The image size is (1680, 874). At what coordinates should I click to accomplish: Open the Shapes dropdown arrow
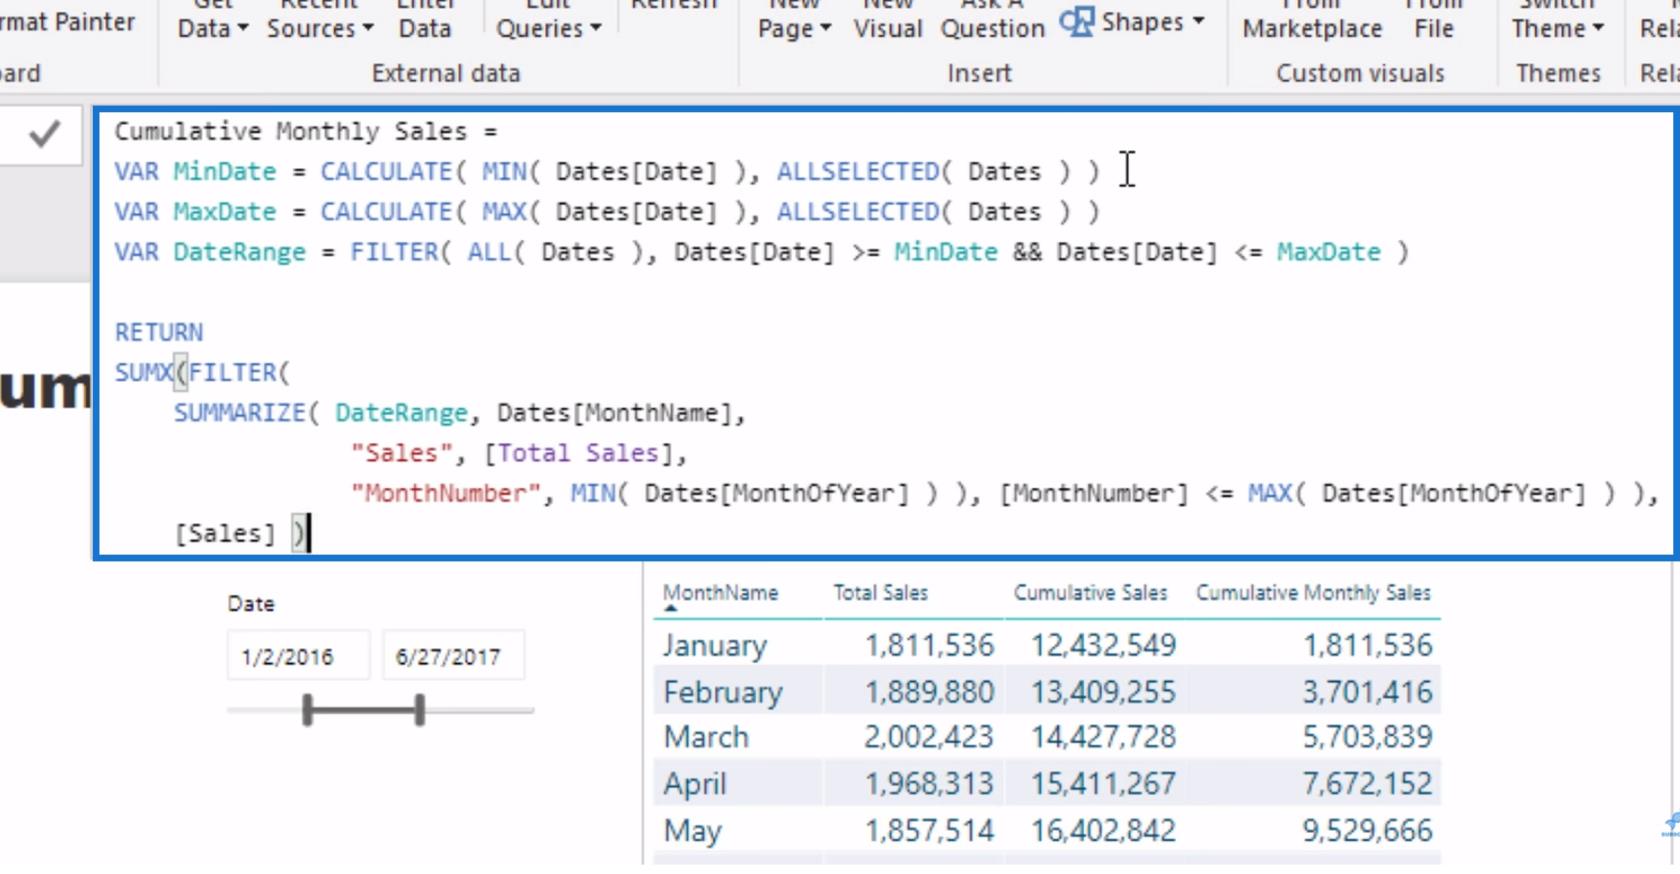pyautogui.click(x=1199, y=21)
